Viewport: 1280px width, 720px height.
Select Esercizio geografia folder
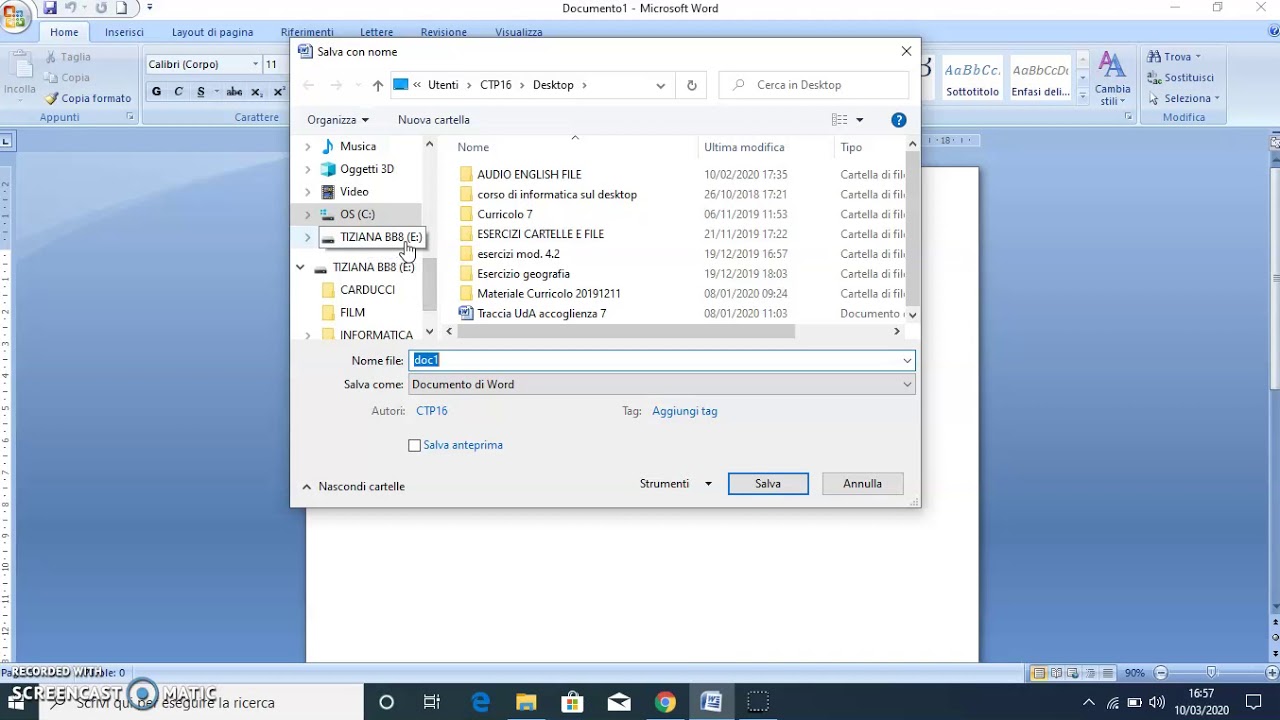[523, 274]
